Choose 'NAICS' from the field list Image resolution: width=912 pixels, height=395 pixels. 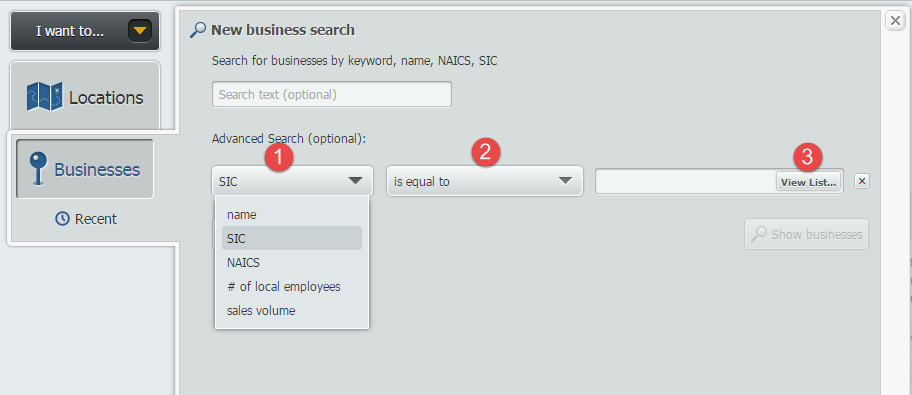click(x=292, y=262)
